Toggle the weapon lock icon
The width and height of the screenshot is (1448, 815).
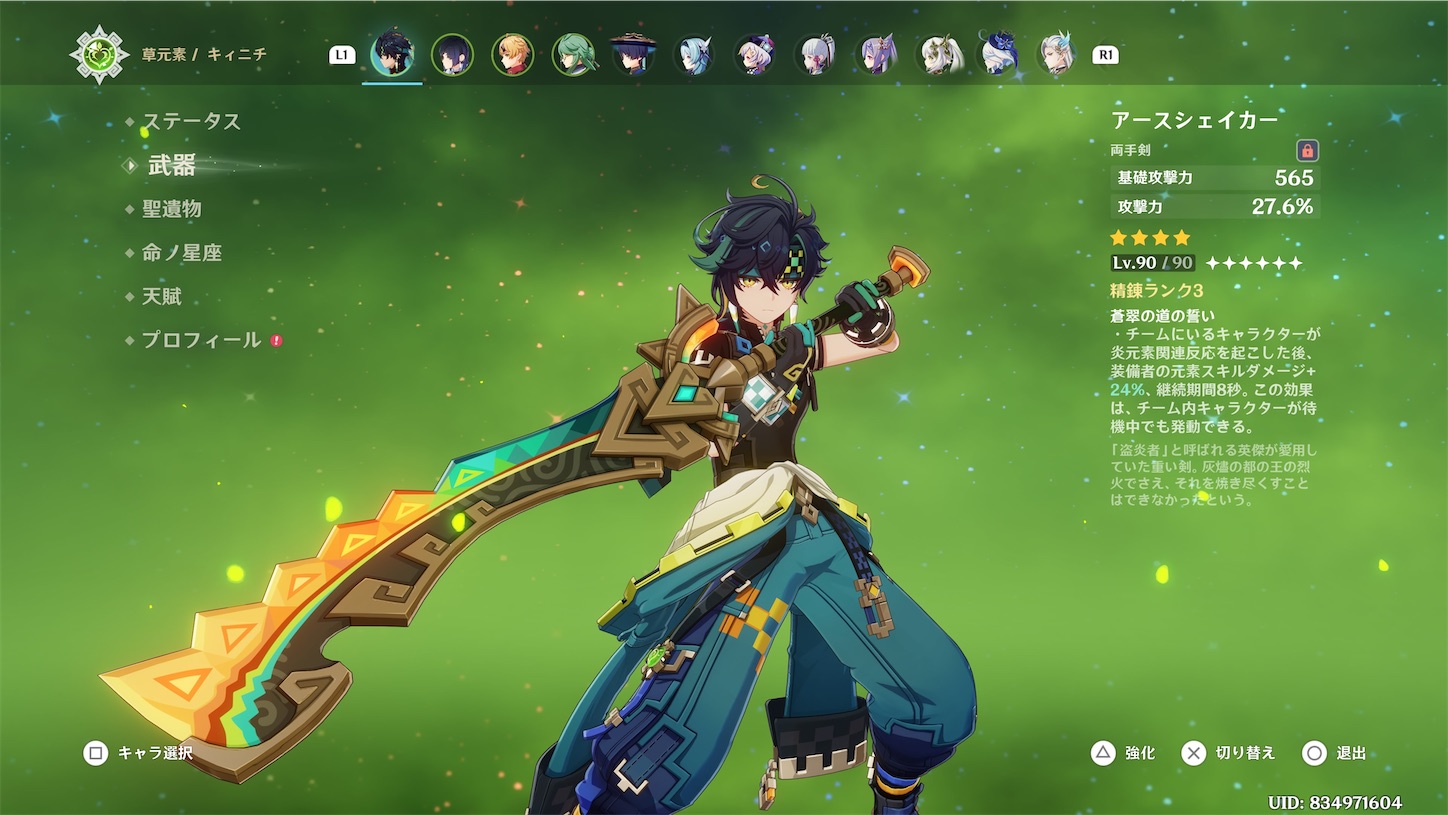click(1308, 151)
